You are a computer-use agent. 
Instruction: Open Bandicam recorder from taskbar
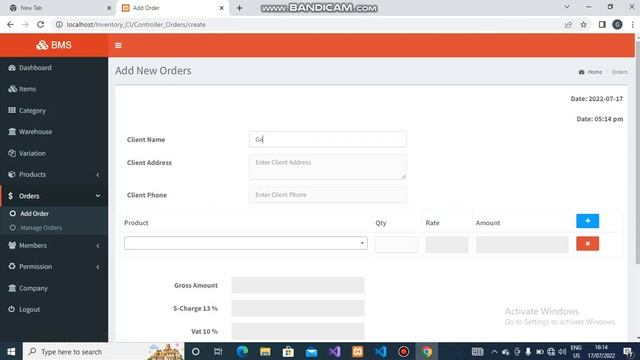coord(404,351)
